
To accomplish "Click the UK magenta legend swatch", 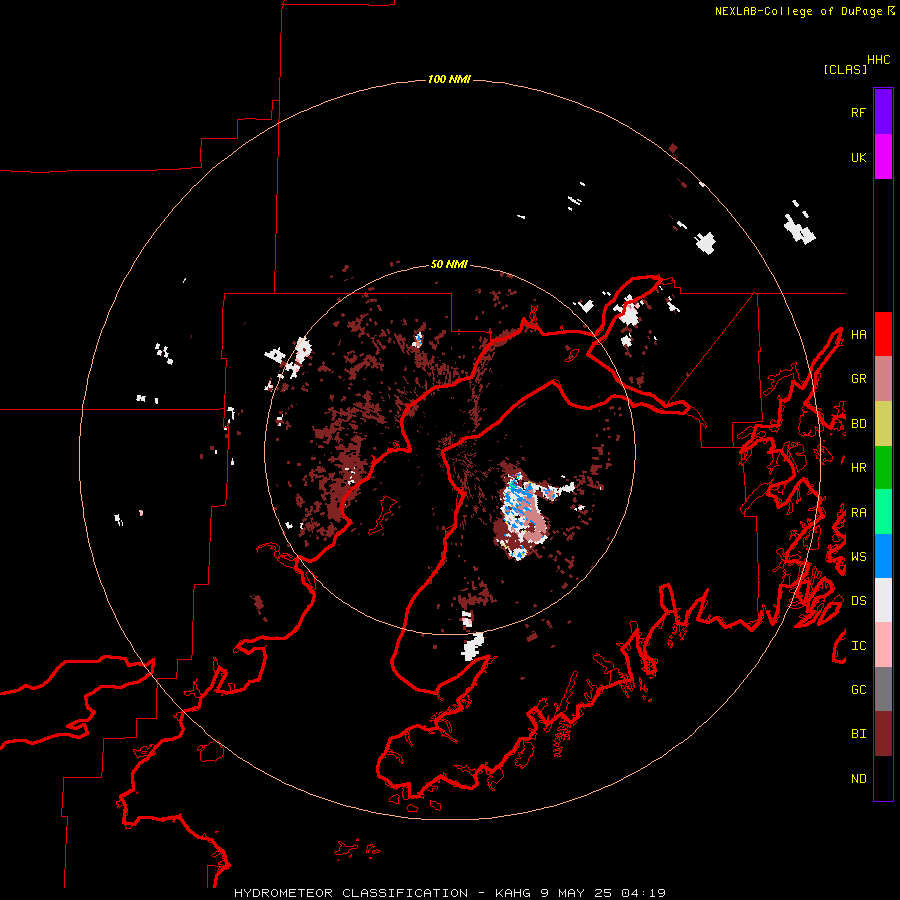I will [883, 157].
